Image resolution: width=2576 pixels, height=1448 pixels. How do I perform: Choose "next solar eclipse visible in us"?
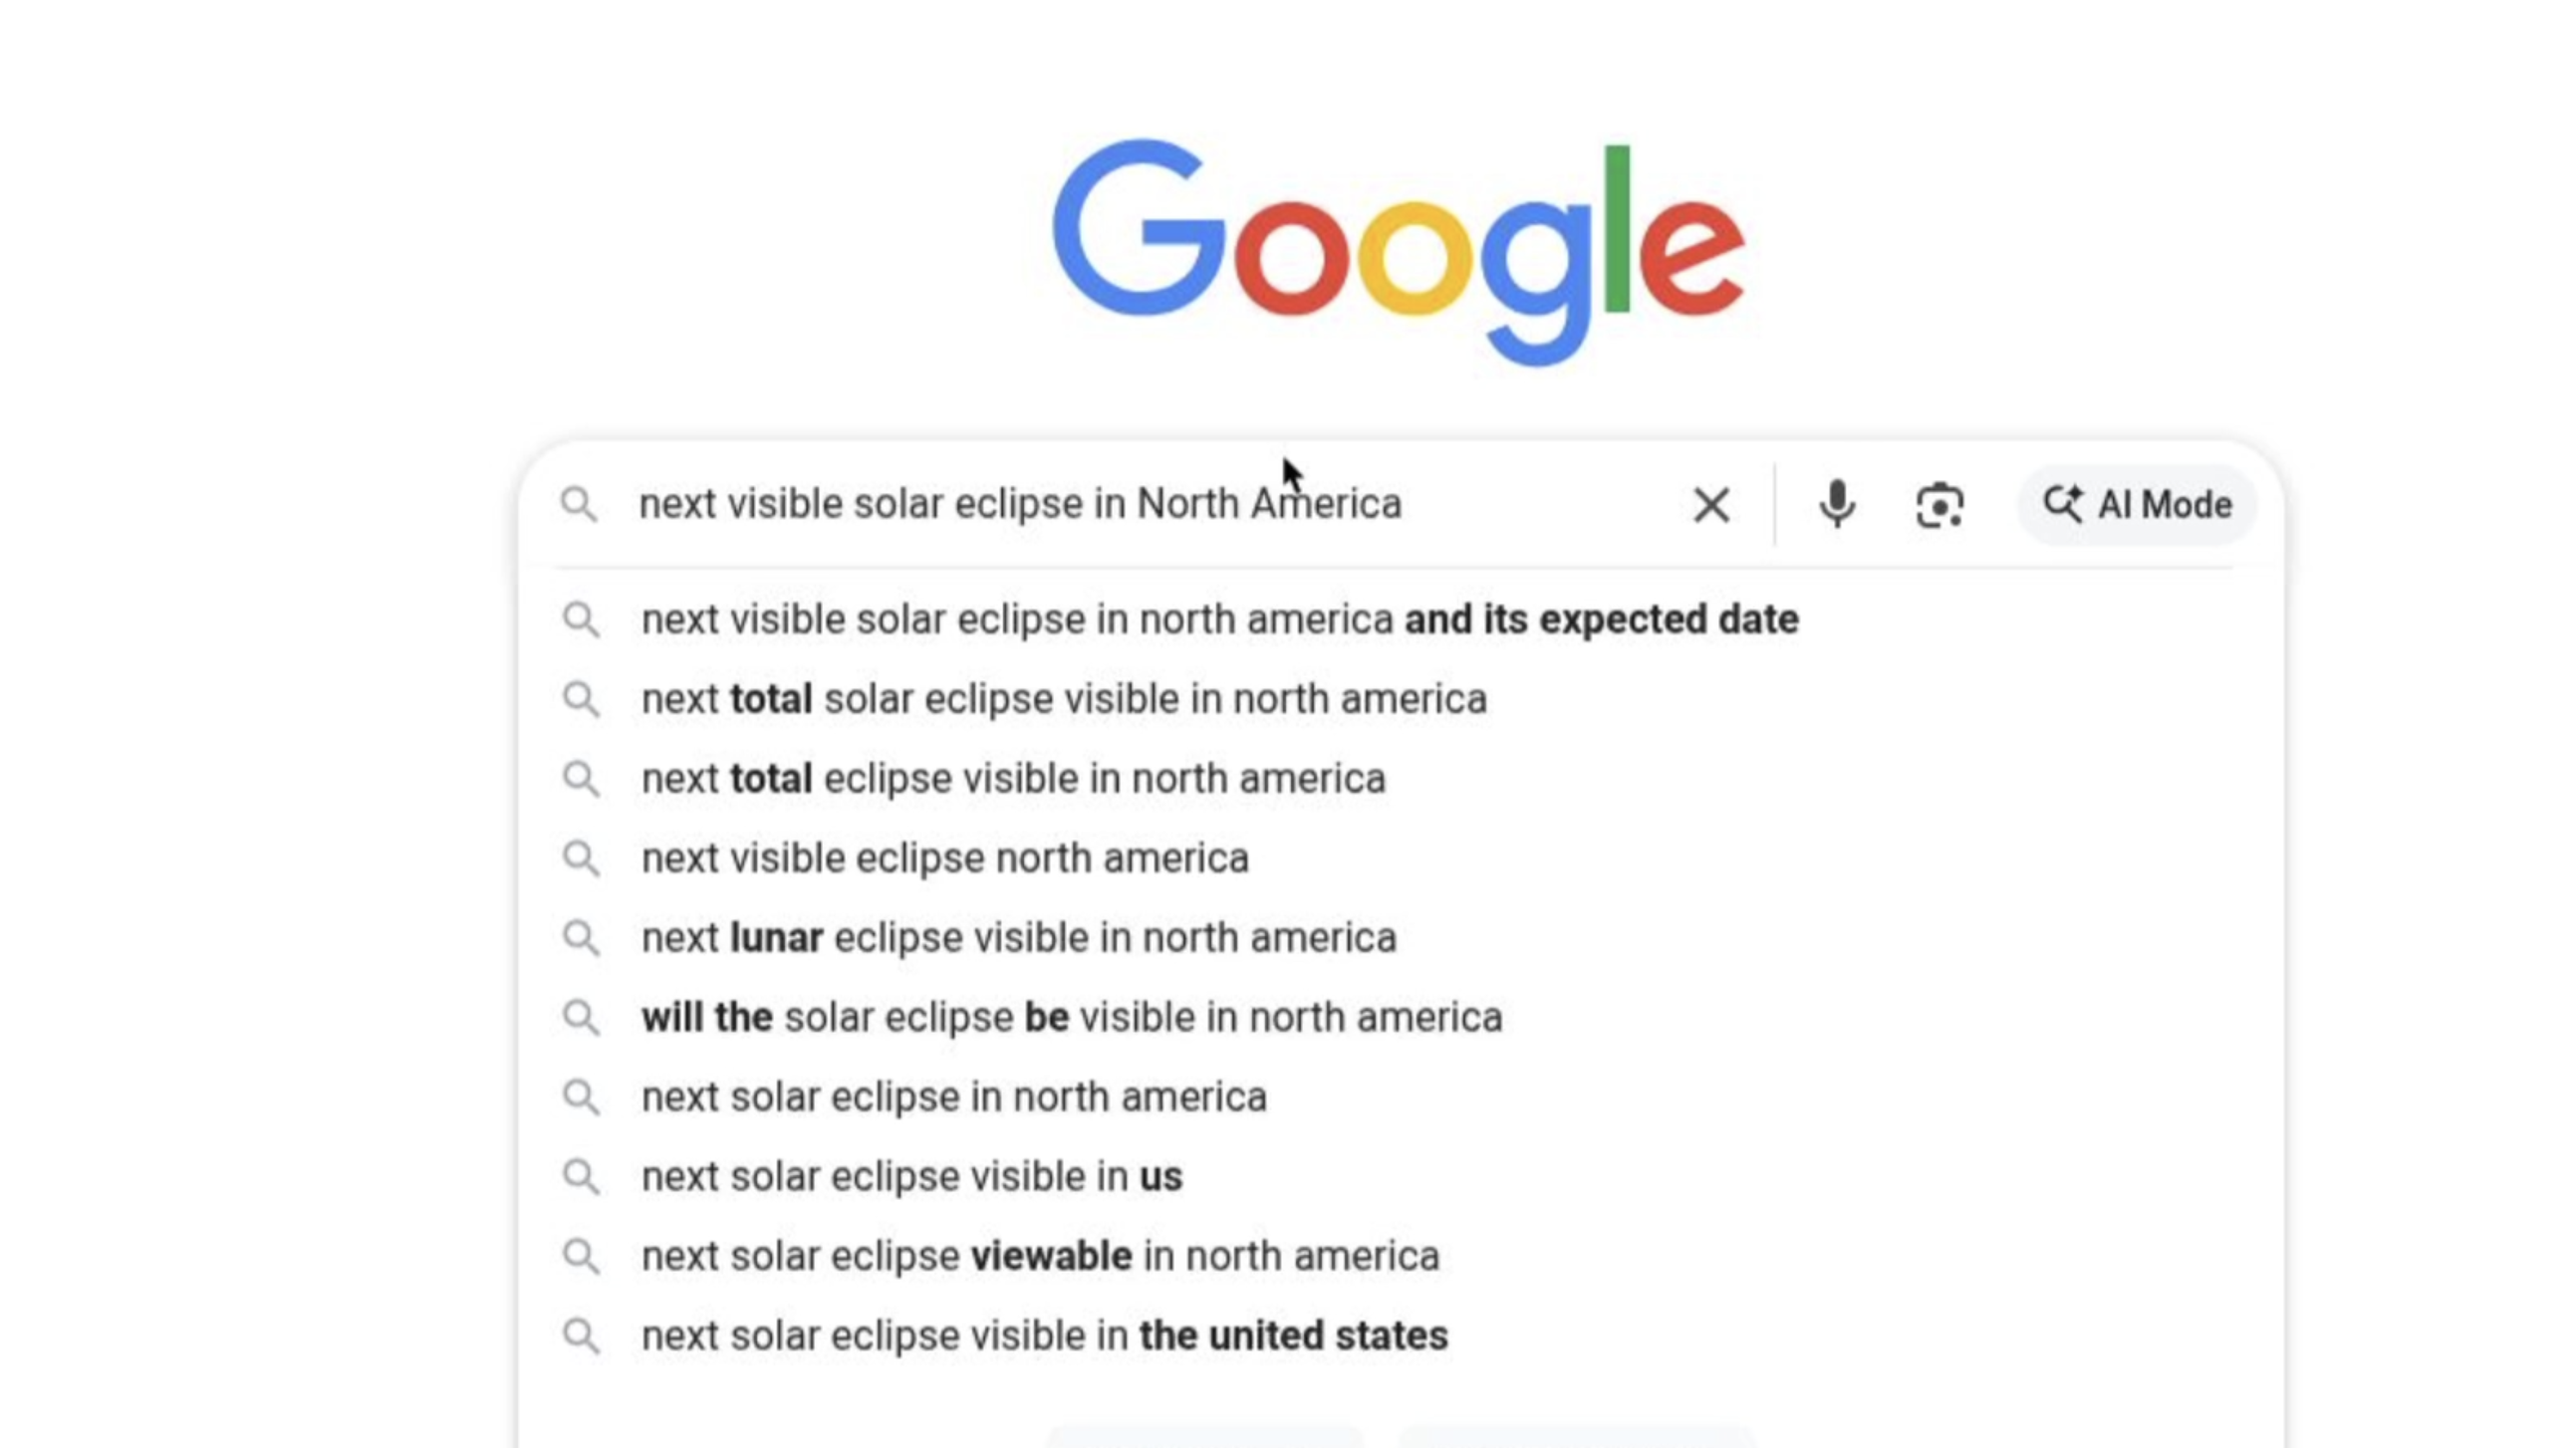coord(911,1176)
